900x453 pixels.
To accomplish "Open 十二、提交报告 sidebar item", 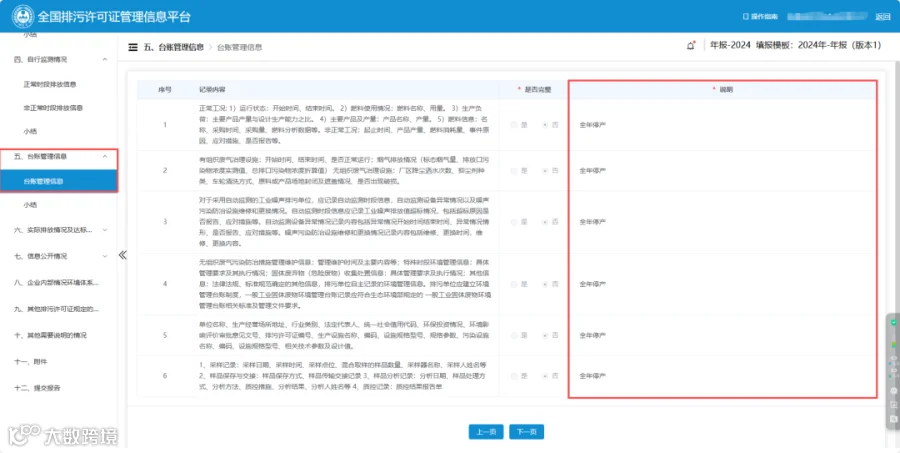I will pos(37,388).
